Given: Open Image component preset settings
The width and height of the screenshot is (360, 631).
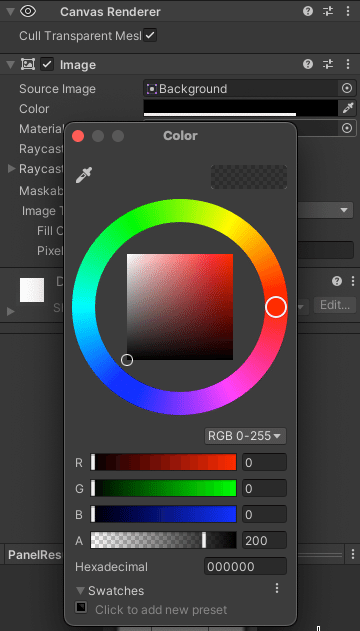Looking at the screenshot, I should (x=328, y=64).
